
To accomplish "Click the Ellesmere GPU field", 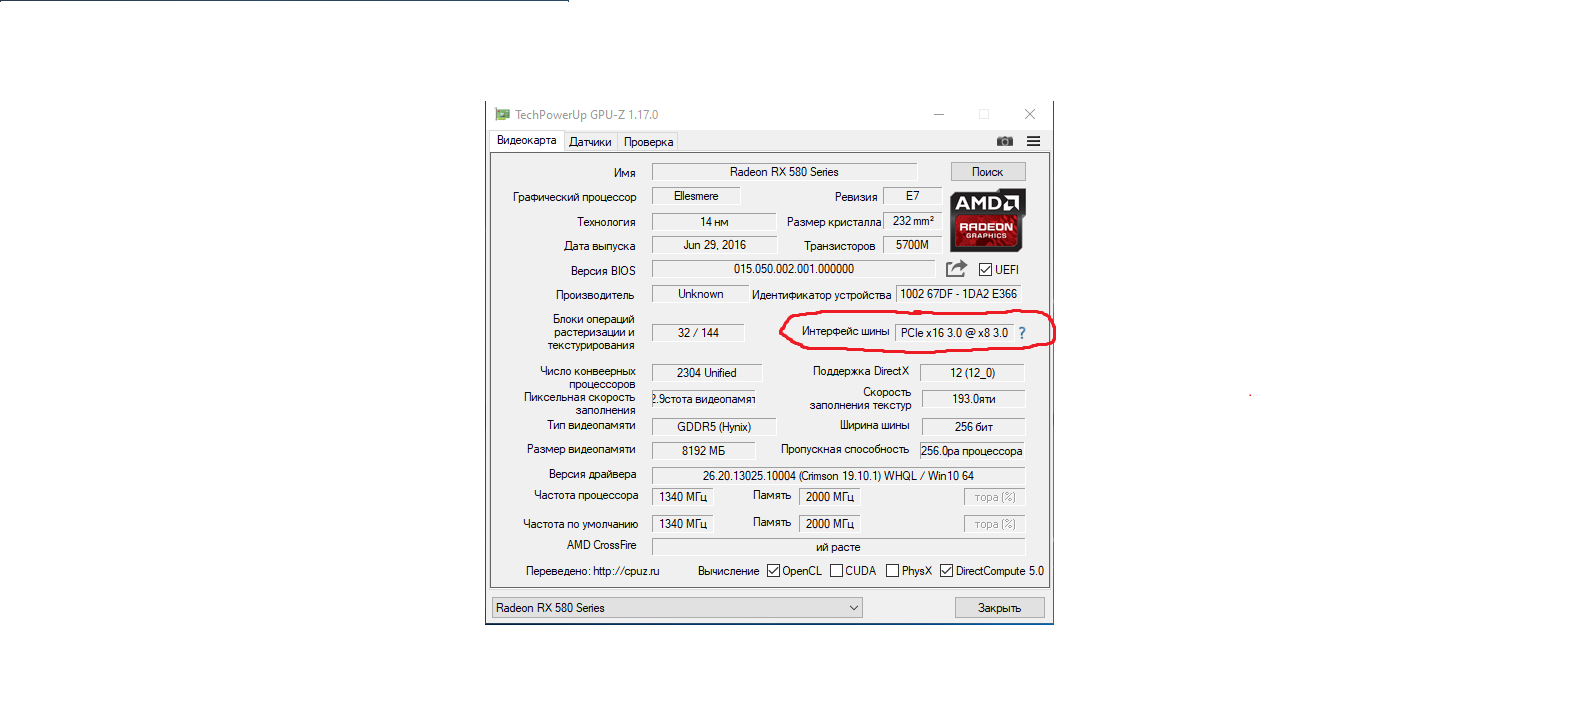I will [696, 196].
